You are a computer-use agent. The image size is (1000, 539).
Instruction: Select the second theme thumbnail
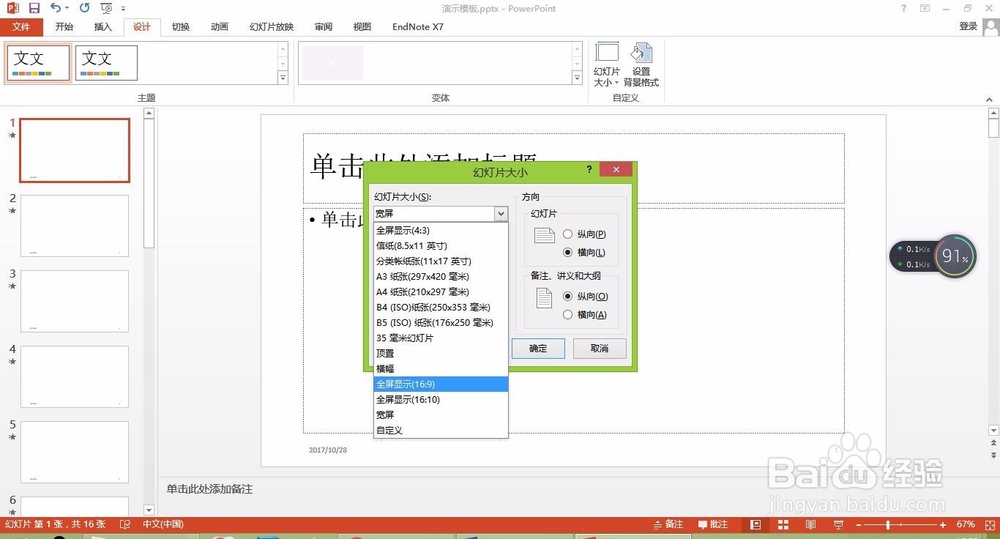pyautogui.click(x=106, y=63)
